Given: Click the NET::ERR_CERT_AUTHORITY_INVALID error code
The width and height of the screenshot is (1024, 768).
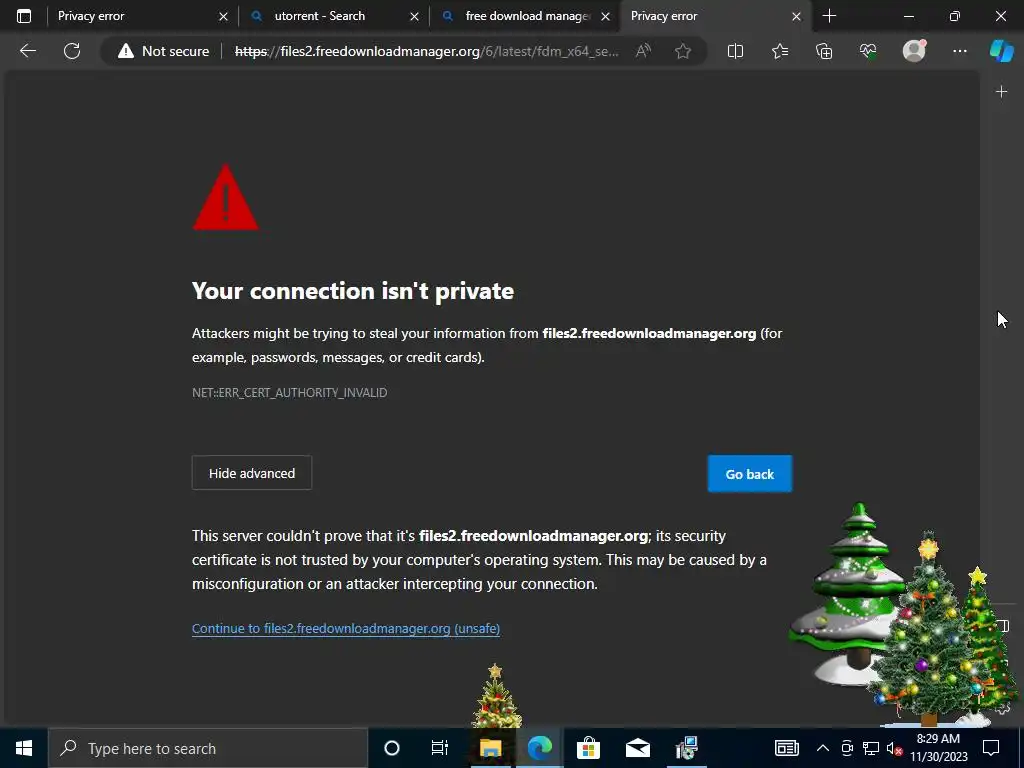Looking at the screenshot, I should (289, 392).
